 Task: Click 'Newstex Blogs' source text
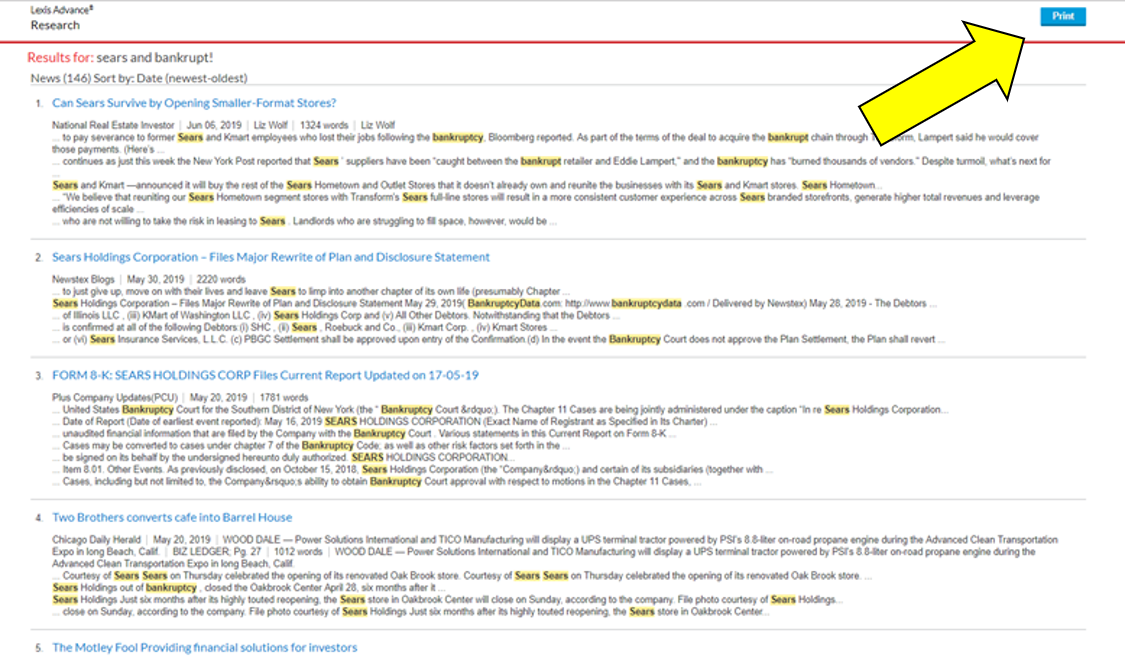[83, 279]
